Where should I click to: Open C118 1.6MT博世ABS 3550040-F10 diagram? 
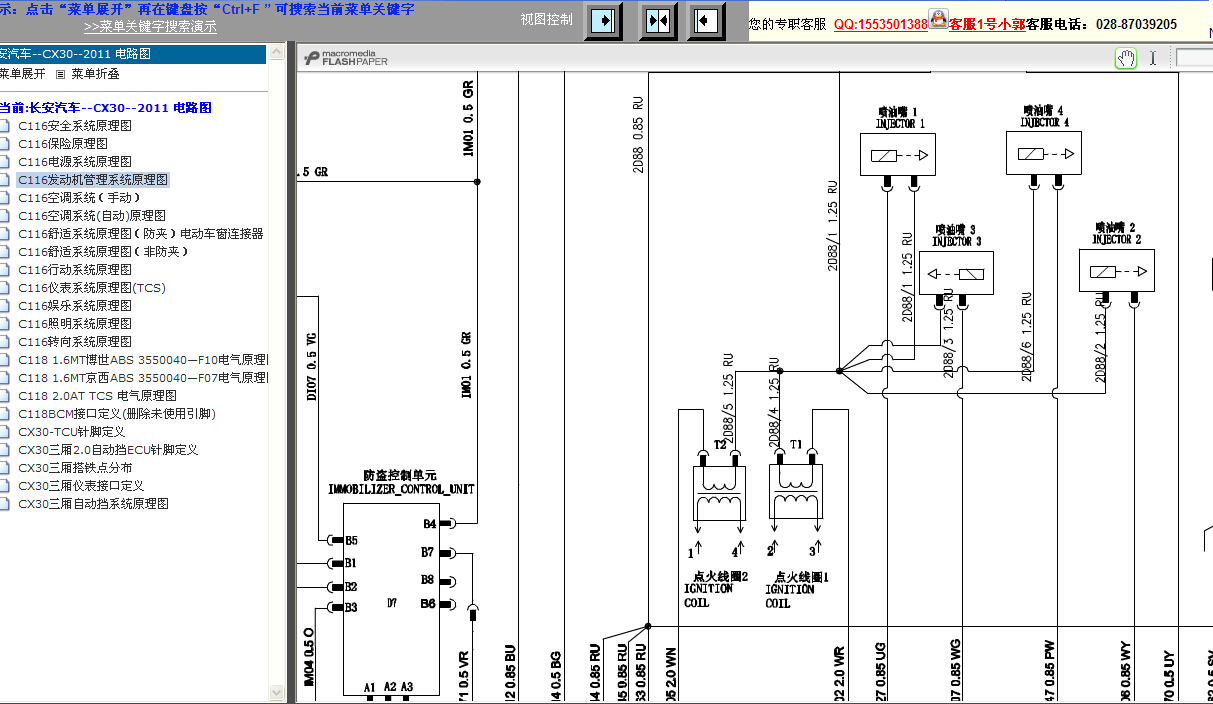pyautogui.click(x=143, y=360)
